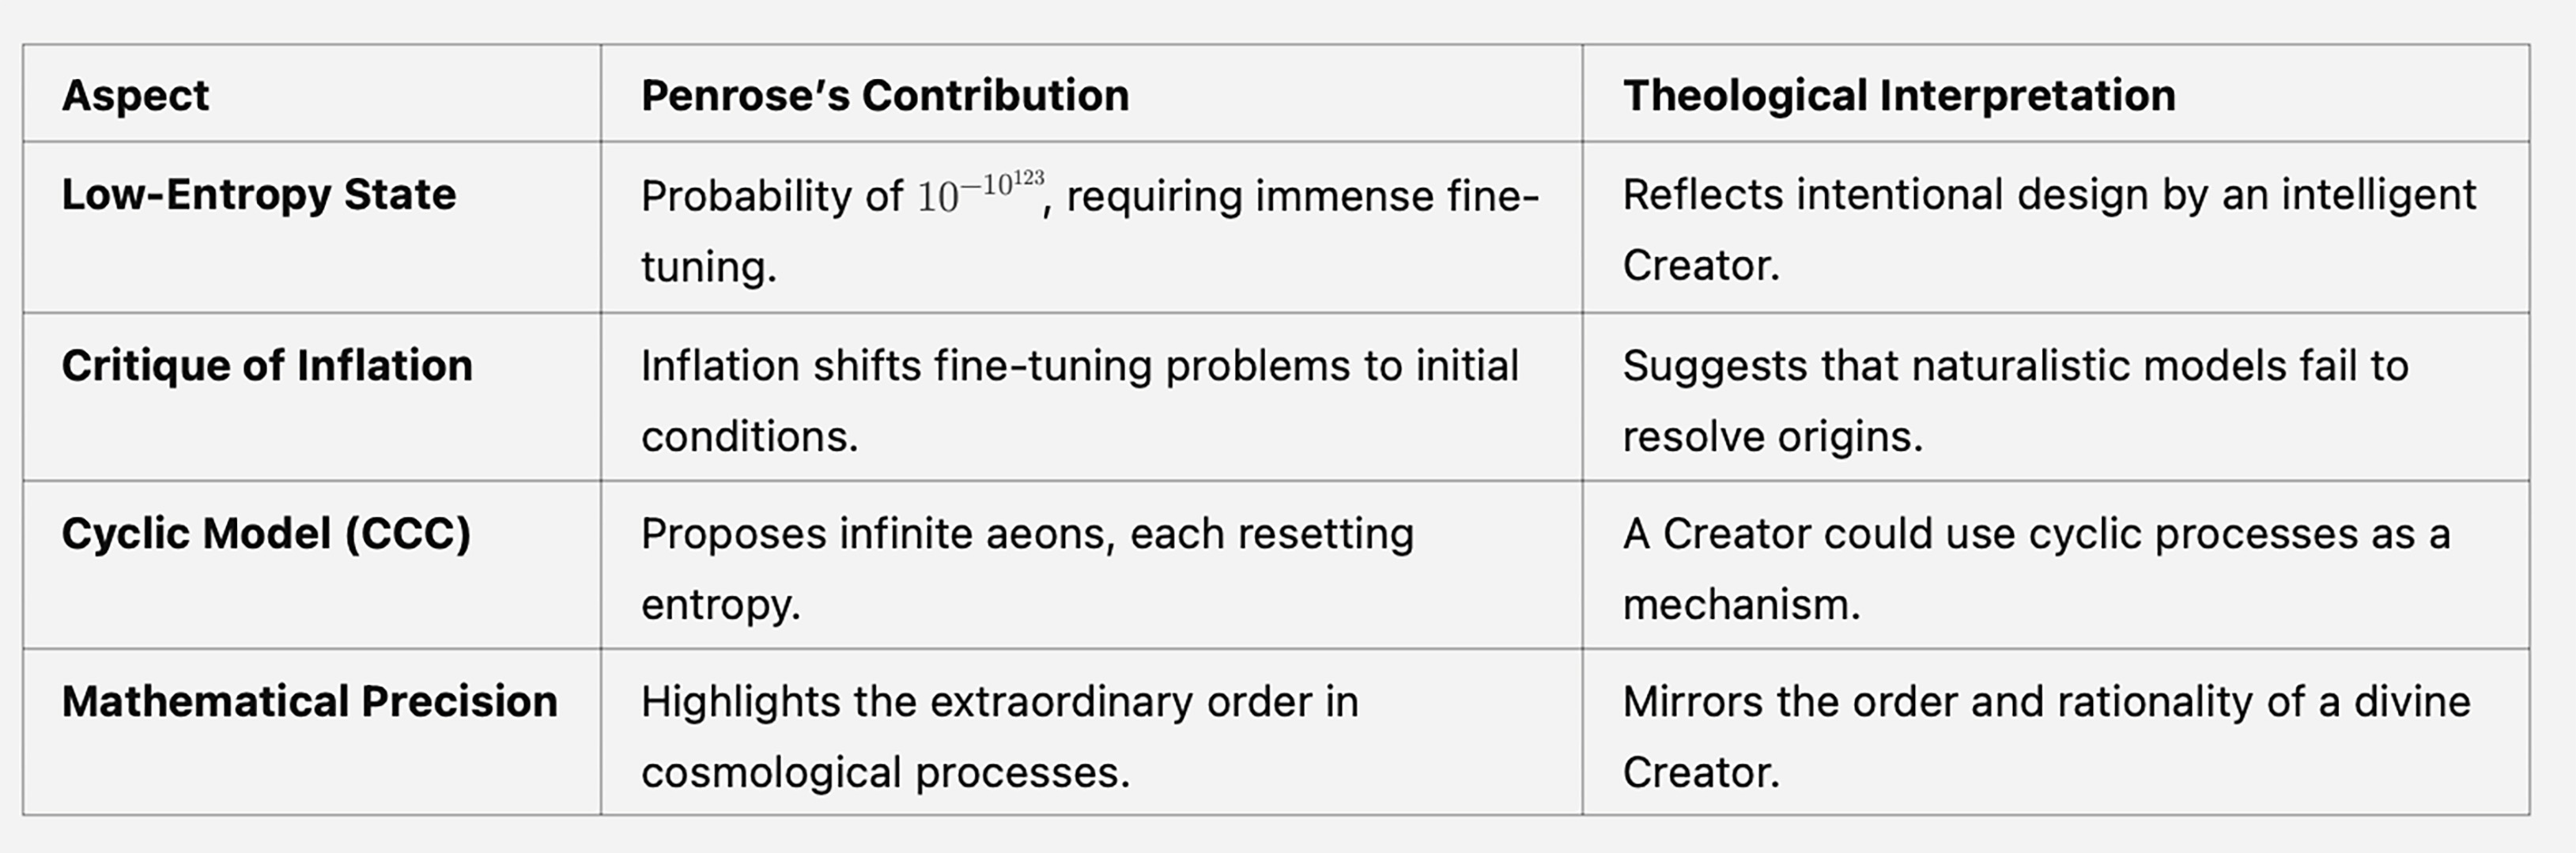The height and width of the screenshot is (853, 2576).
Task: Select the "Cyclic Model (CCC)" row label
Action: (x=266, y=534)
